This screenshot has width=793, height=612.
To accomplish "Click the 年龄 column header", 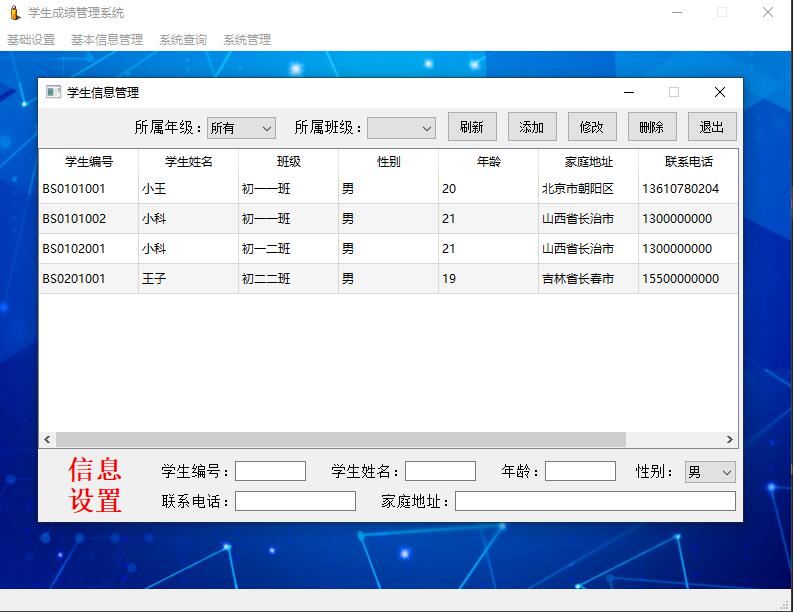I will pyautogui.click(x=488, y=161).
